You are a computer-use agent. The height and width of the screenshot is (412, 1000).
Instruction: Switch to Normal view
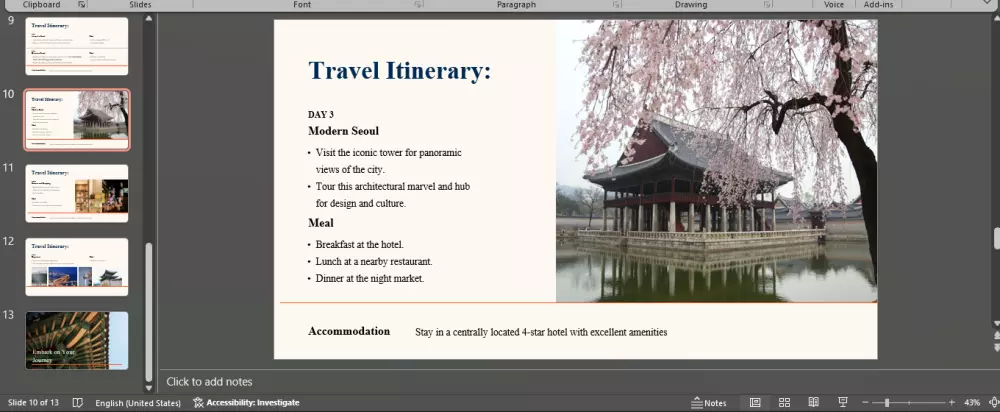click(755, 402)
